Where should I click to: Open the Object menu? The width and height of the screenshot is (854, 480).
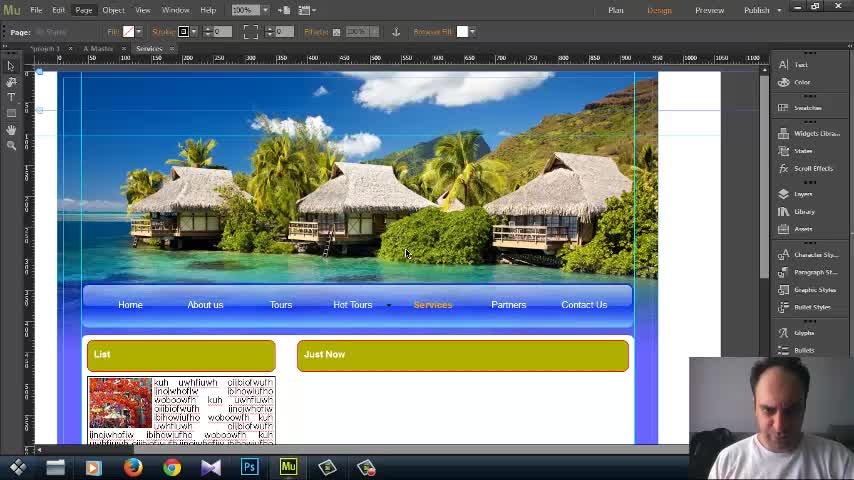(113, 10)
